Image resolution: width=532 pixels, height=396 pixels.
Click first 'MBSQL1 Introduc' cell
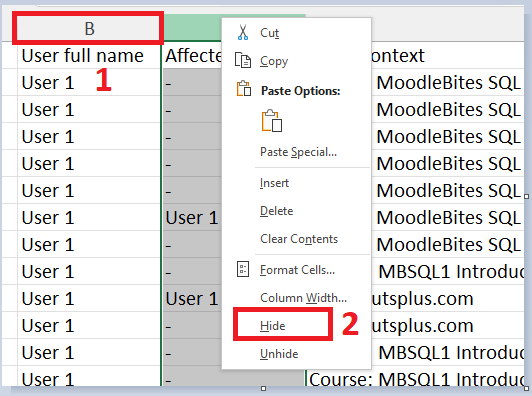click(x=448, y=271)
